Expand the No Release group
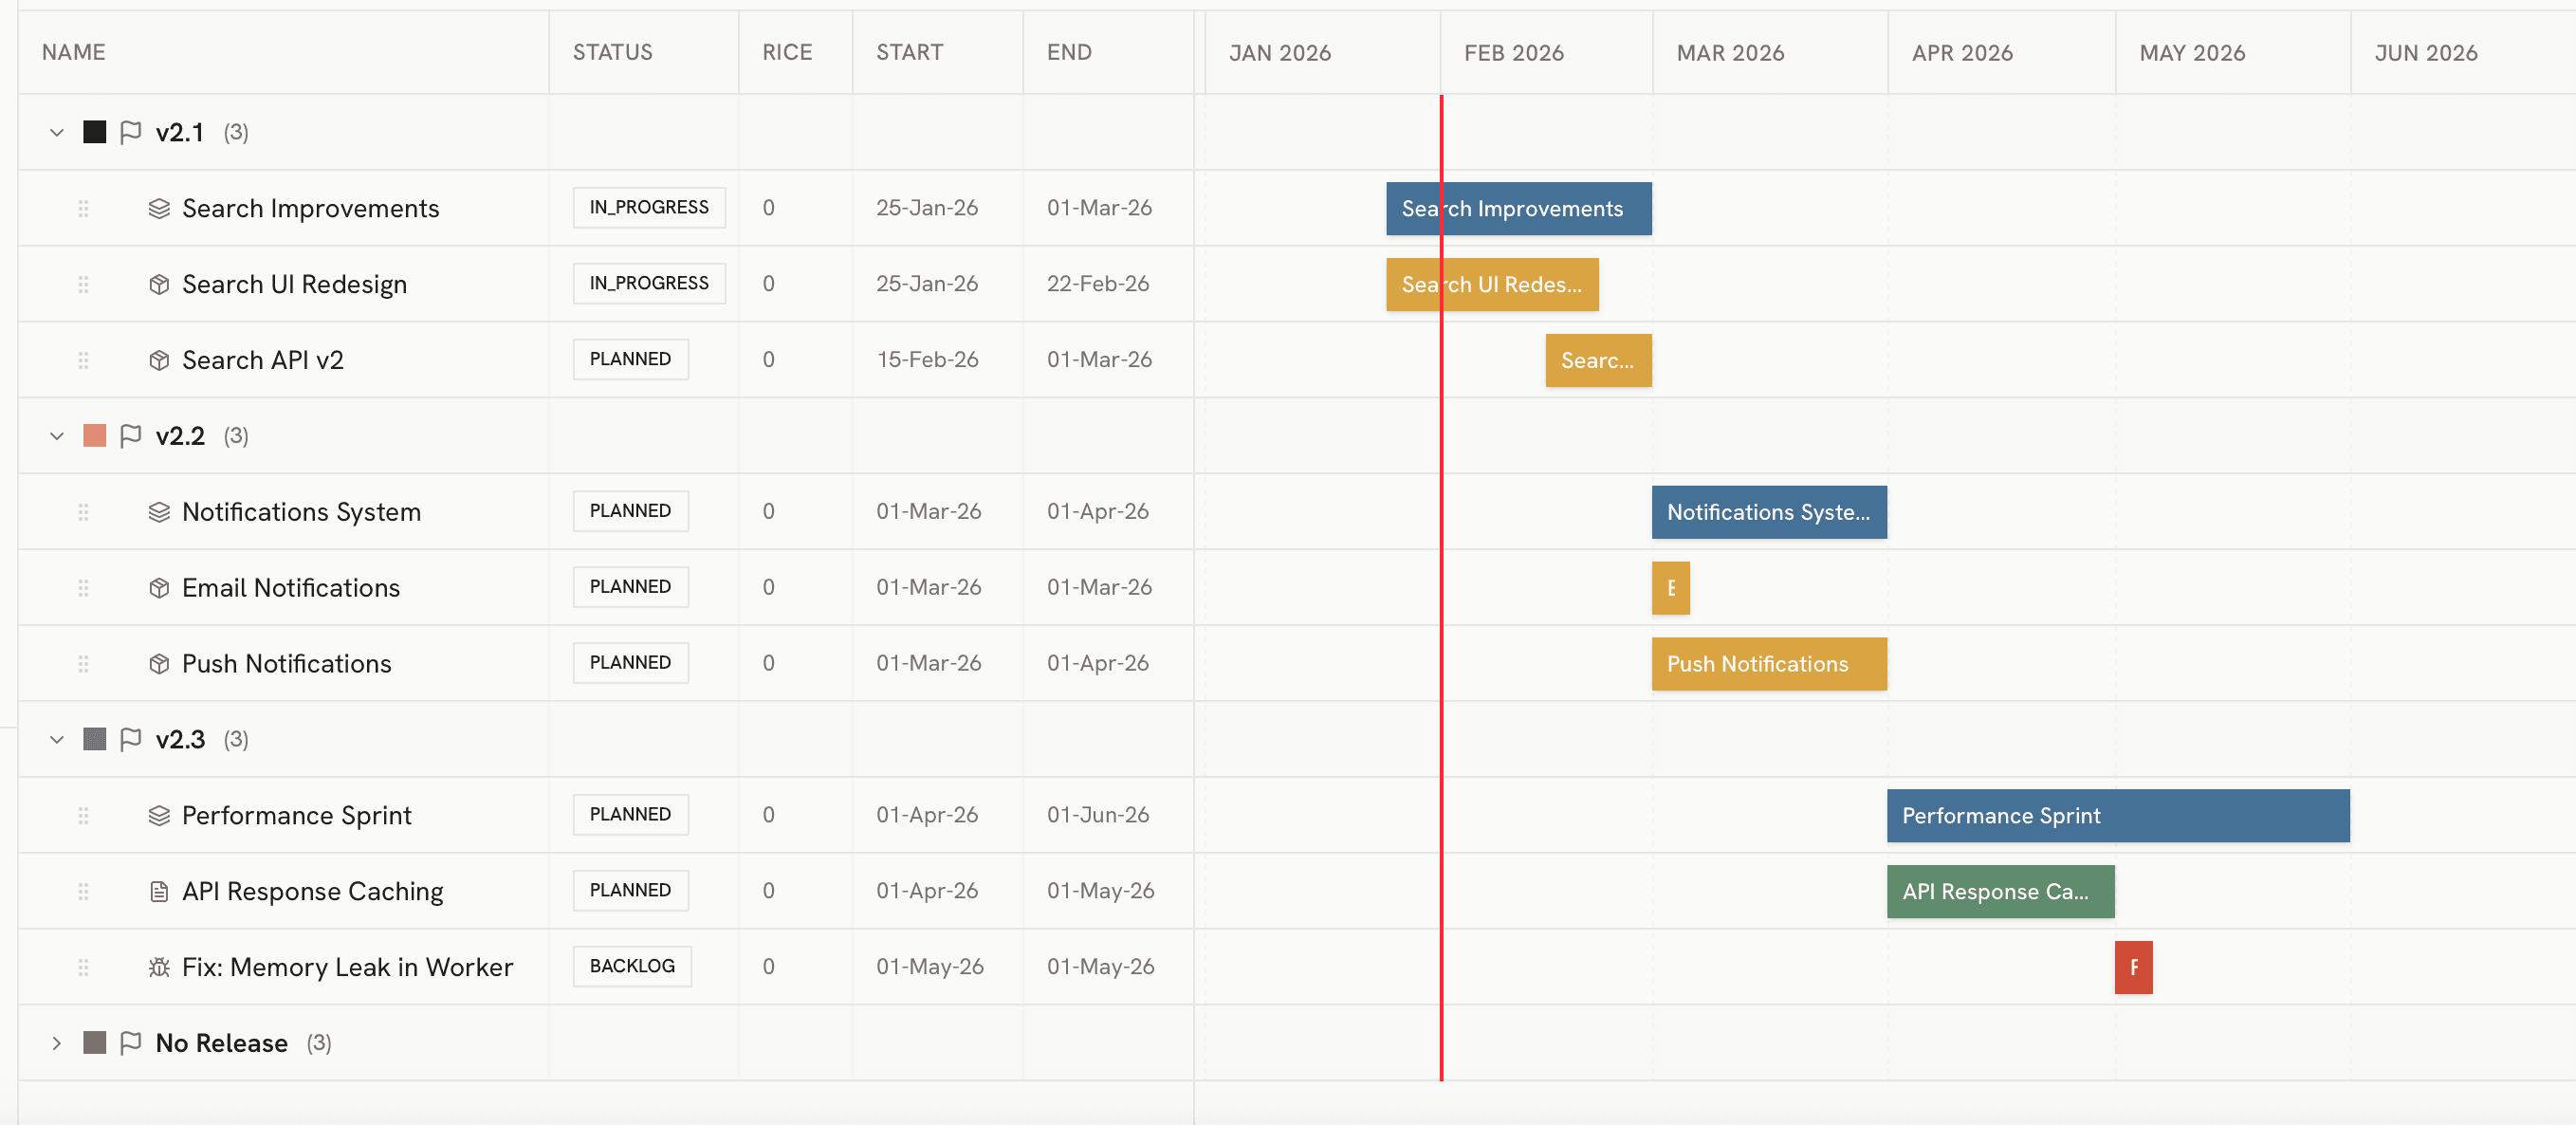 [57, 1042]
